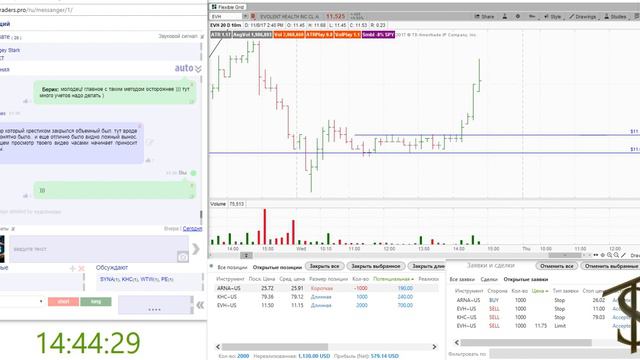Click the EVH symbol input field
640x360 pixels.
point(226,16)
